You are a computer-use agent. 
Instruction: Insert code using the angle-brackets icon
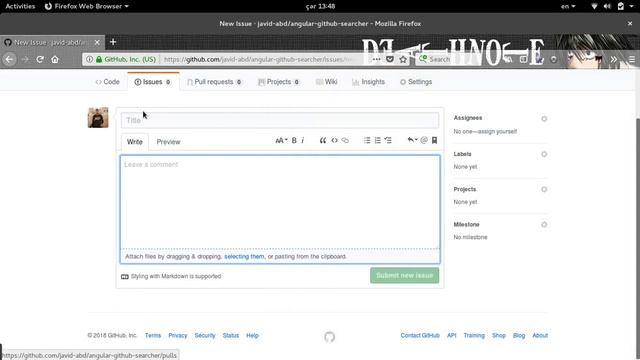pyautogui.click(x=334, y=140)
